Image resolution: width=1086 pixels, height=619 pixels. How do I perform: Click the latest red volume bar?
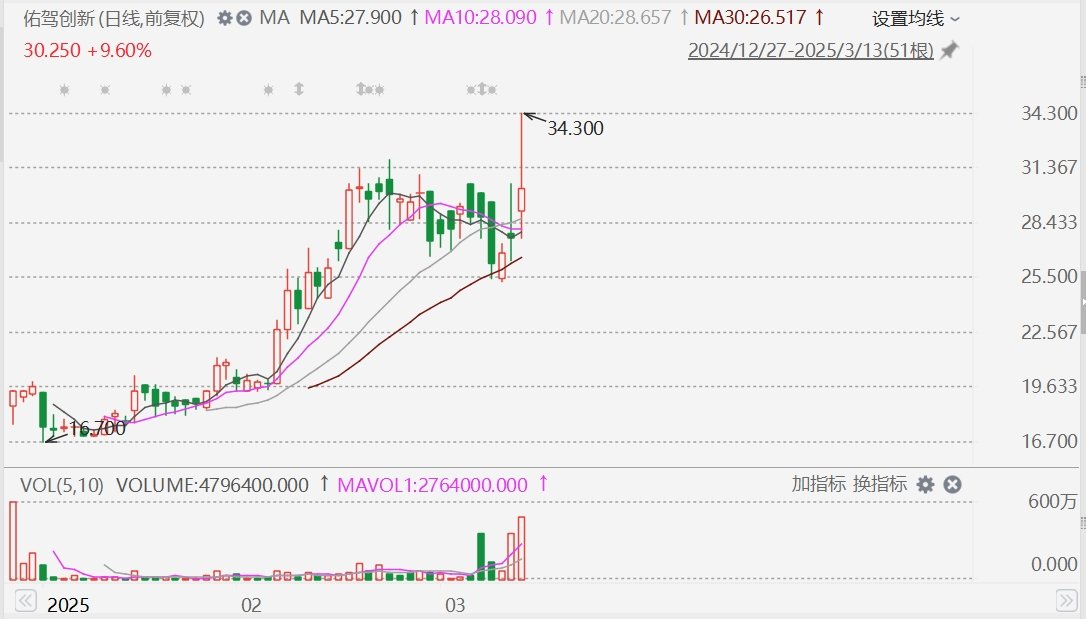[x=522, y=548]
